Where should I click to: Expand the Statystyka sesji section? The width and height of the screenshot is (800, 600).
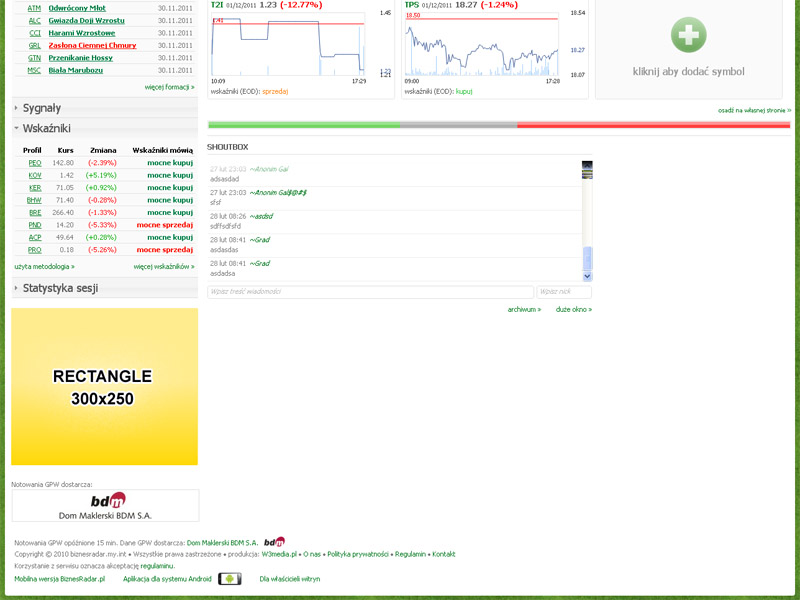(x=60, y=289)
